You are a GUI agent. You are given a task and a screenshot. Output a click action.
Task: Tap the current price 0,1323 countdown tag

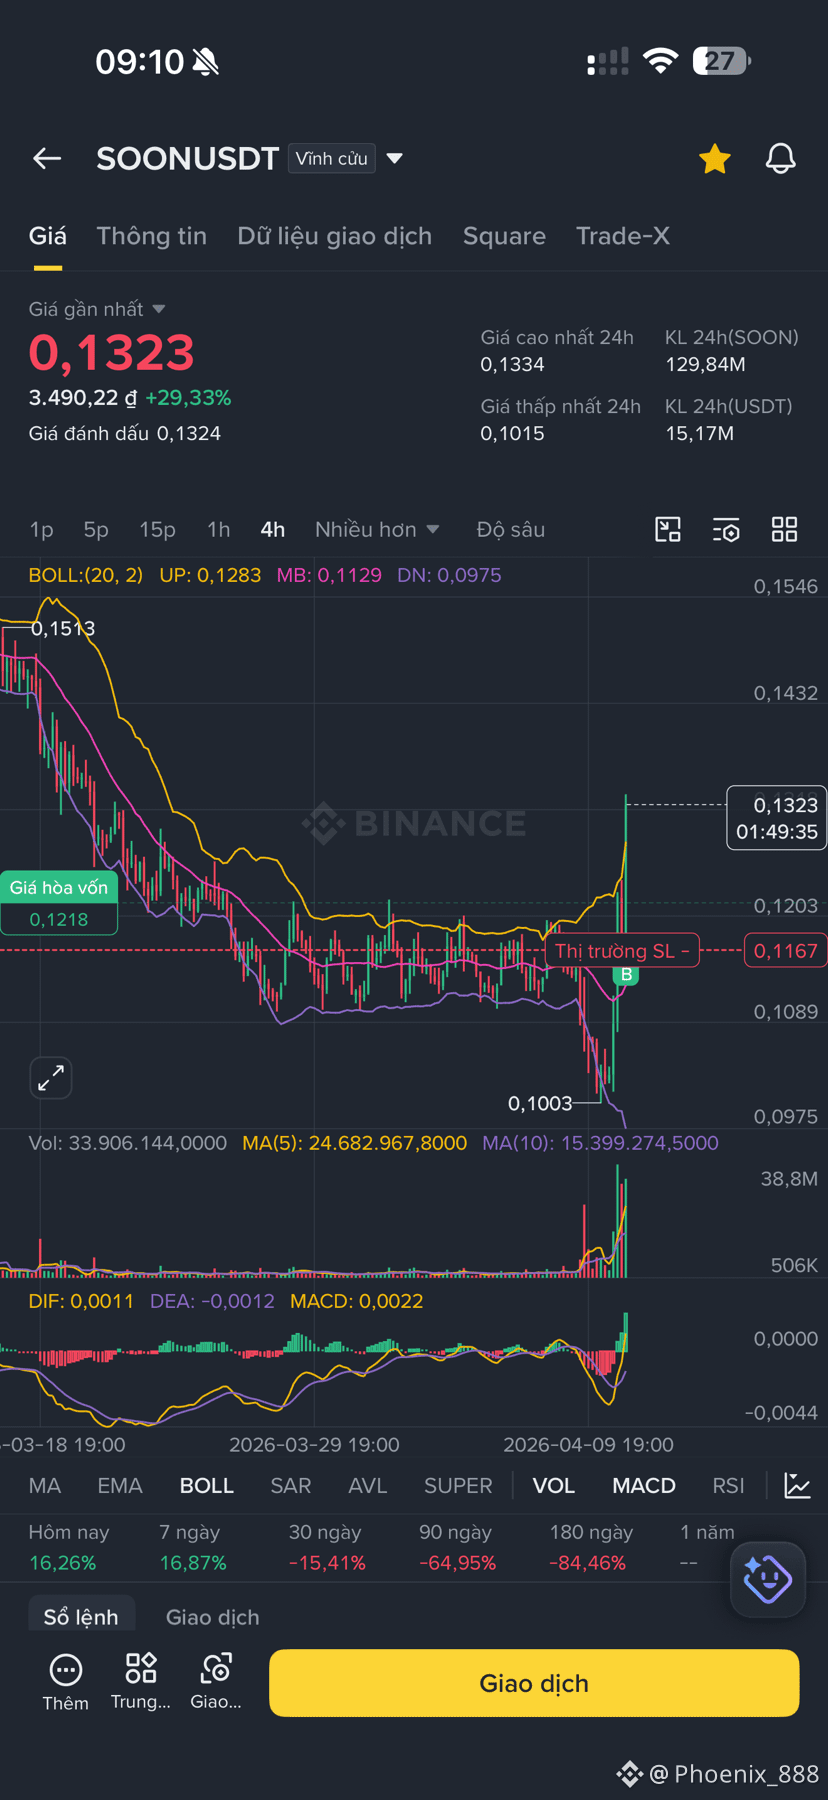point(777,818)
